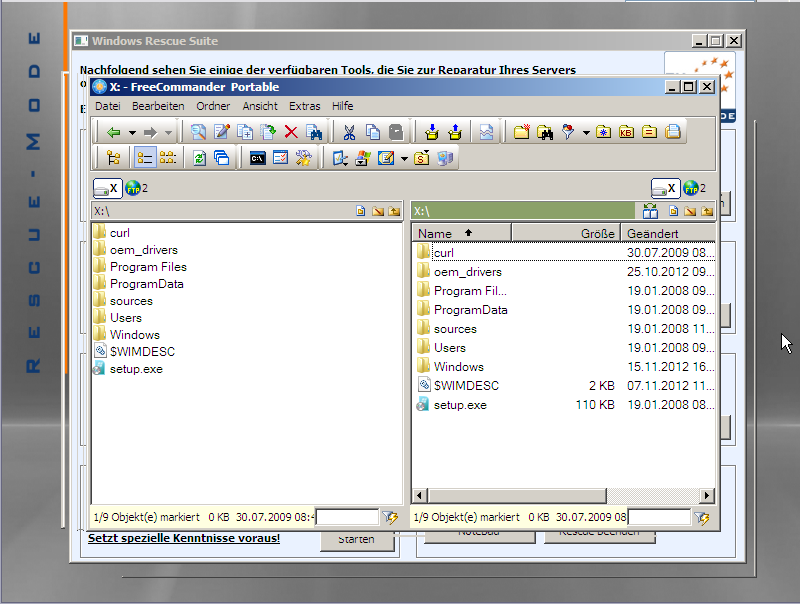Image resolution: width=800 pixels, height=604 pixels.
Task: Click the filter funnel icon in left status bar
Action: [x=391, y=518]
